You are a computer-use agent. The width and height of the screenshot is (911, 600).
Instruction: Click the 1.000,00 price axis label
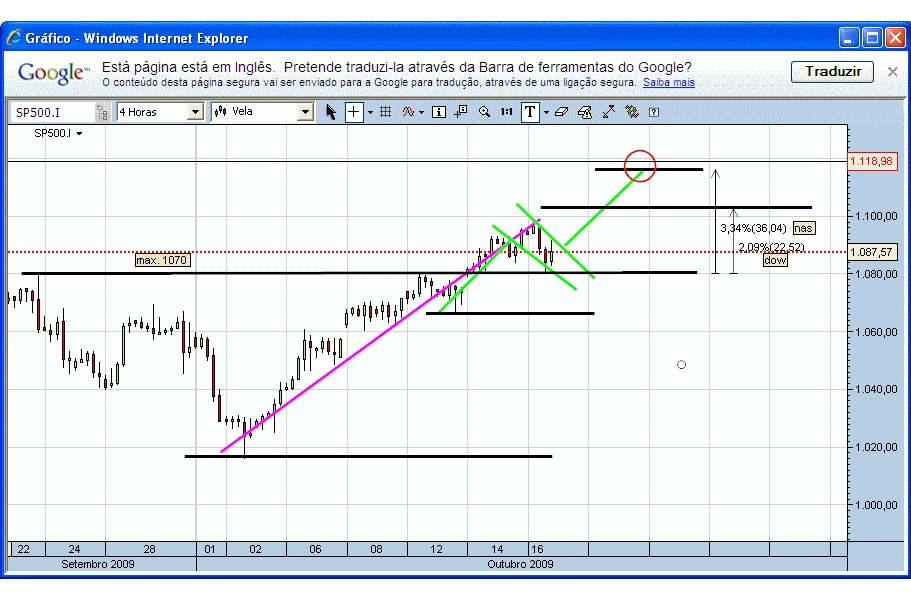pos(876,505)
